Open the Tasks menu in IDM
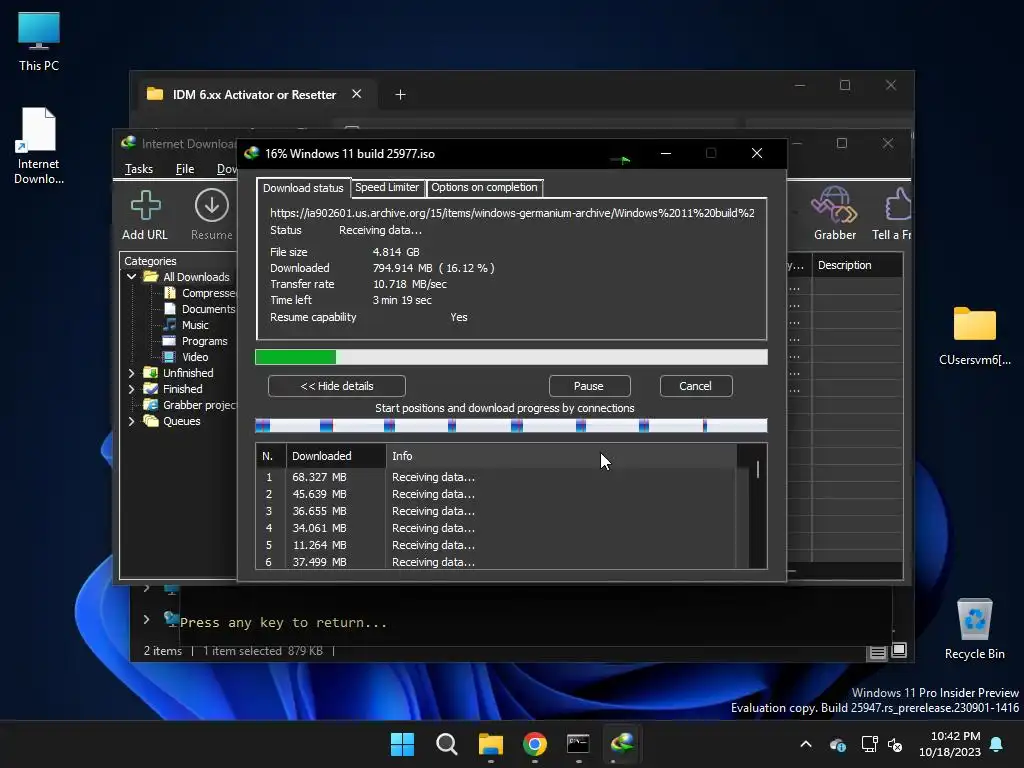1024x768 pixels. tap(138, 169)
